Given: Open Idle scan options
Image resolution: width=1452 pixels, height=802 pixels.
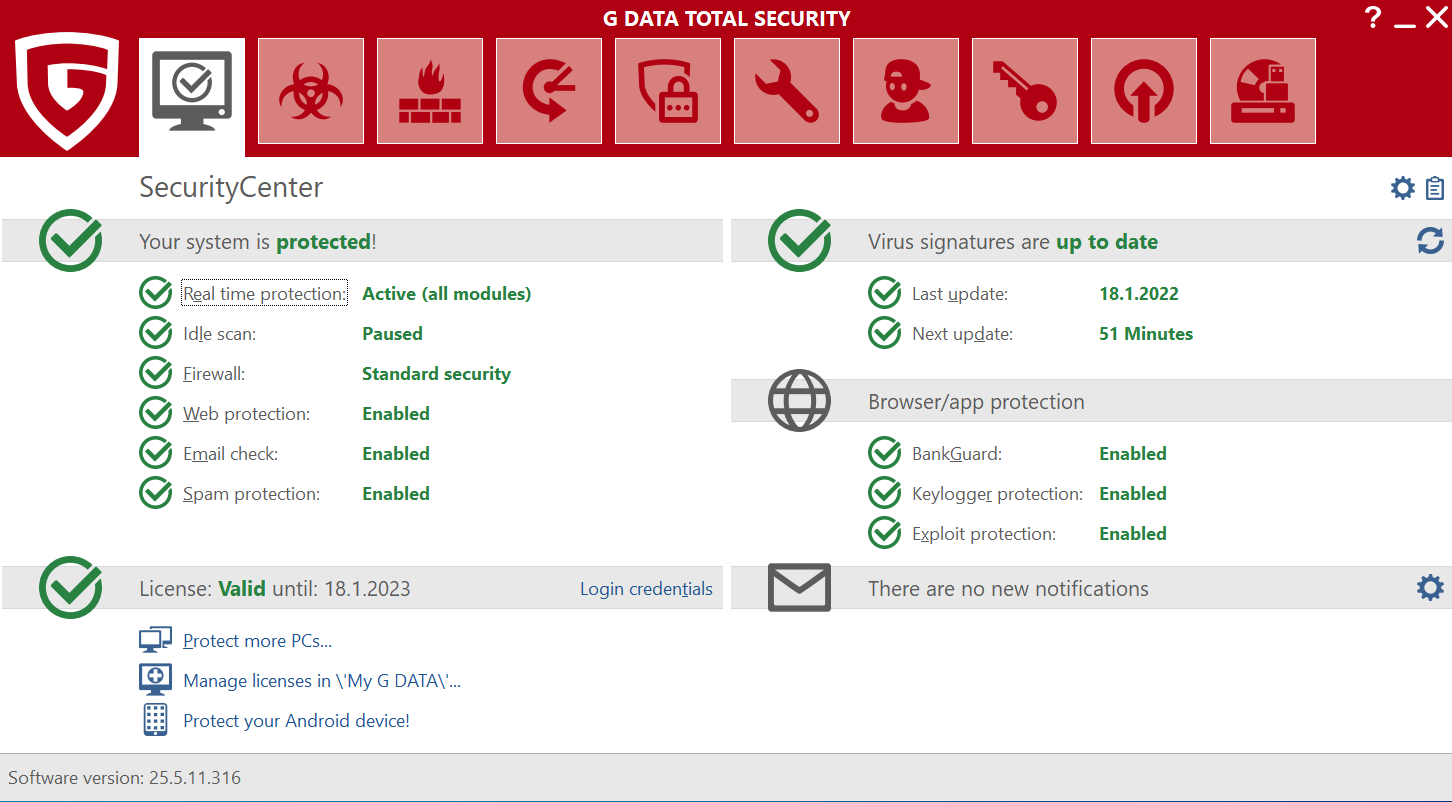Looking at the screenshot, I should click(220, 334).
